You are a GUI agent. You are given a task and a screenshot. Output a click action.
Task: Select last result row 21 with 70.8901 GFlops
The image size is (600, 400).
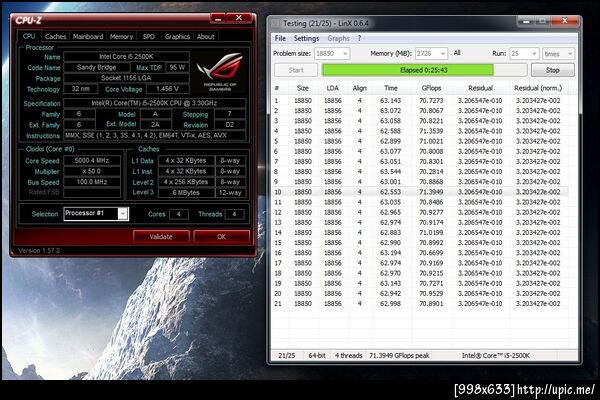coord(420,304)
